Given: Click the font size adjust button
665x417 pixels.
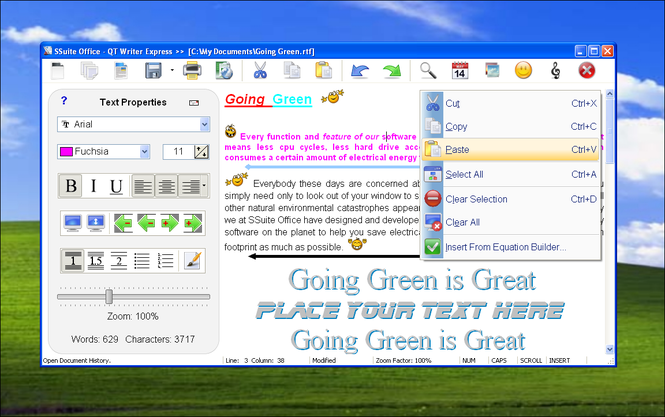Looking at the screenshot, I should click(201, 151).
